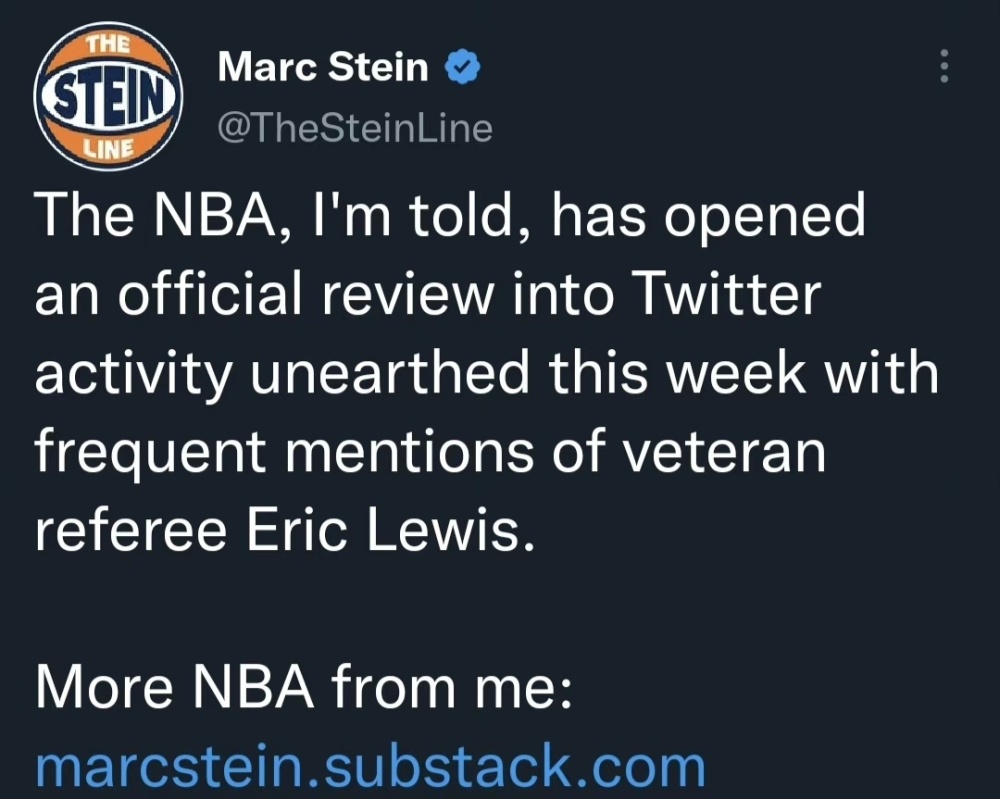
Task: Open the @TheSteinLine handle
Action: point(355,128)
